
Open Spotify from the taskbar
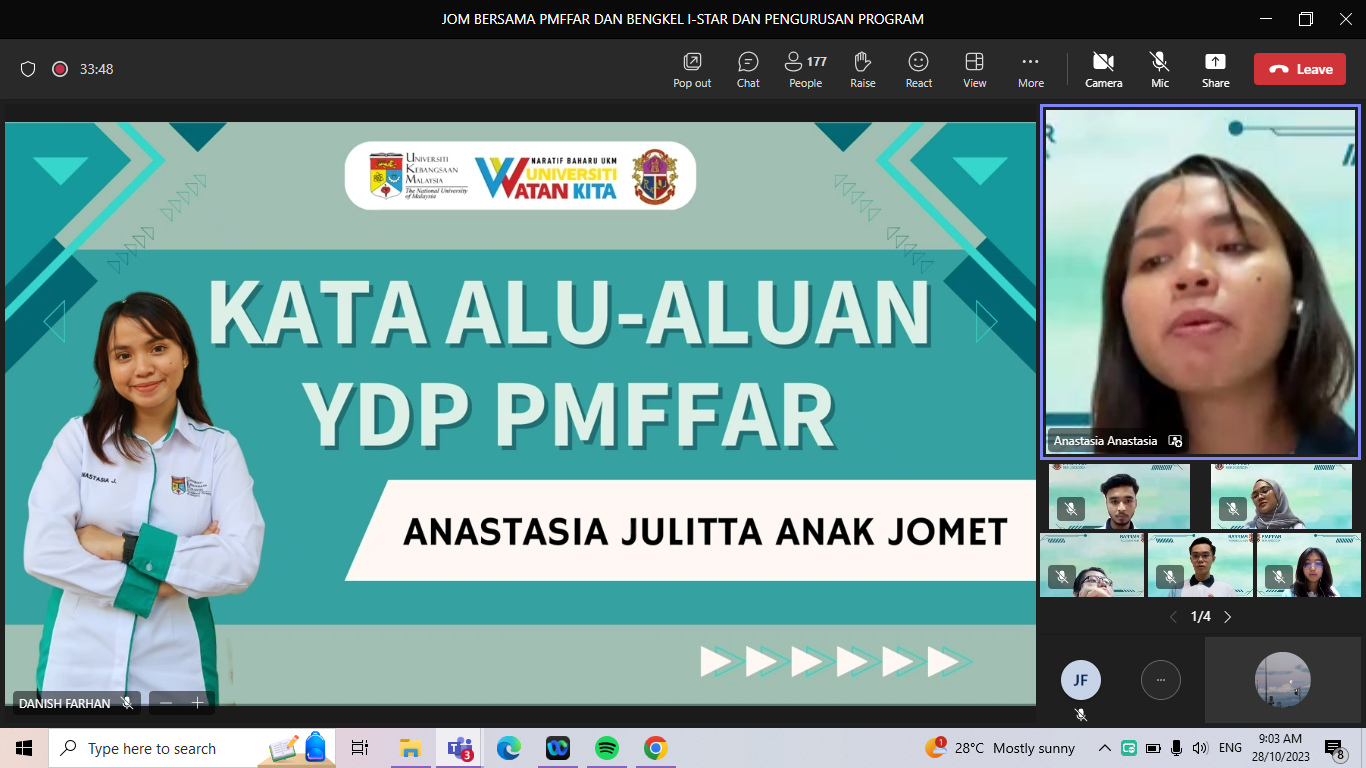point(606,748)
